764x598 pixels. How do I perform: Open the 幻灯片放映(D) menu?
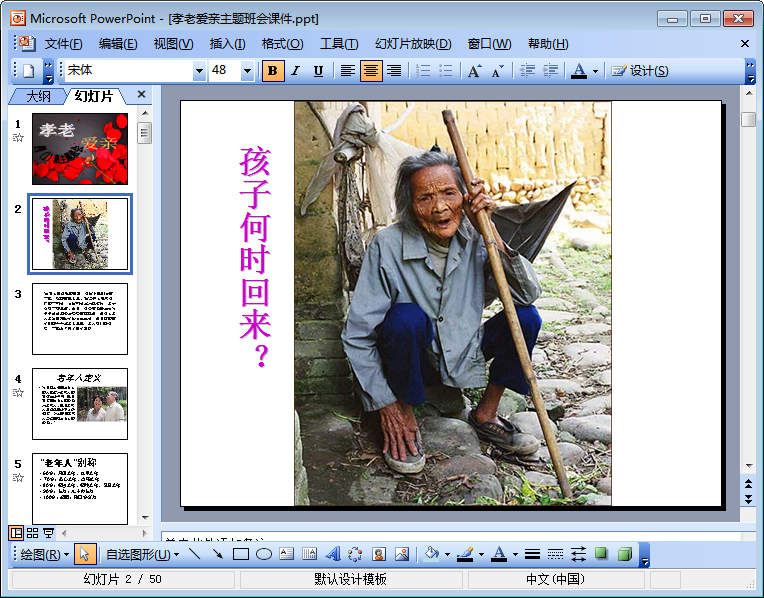coord(413,44)
